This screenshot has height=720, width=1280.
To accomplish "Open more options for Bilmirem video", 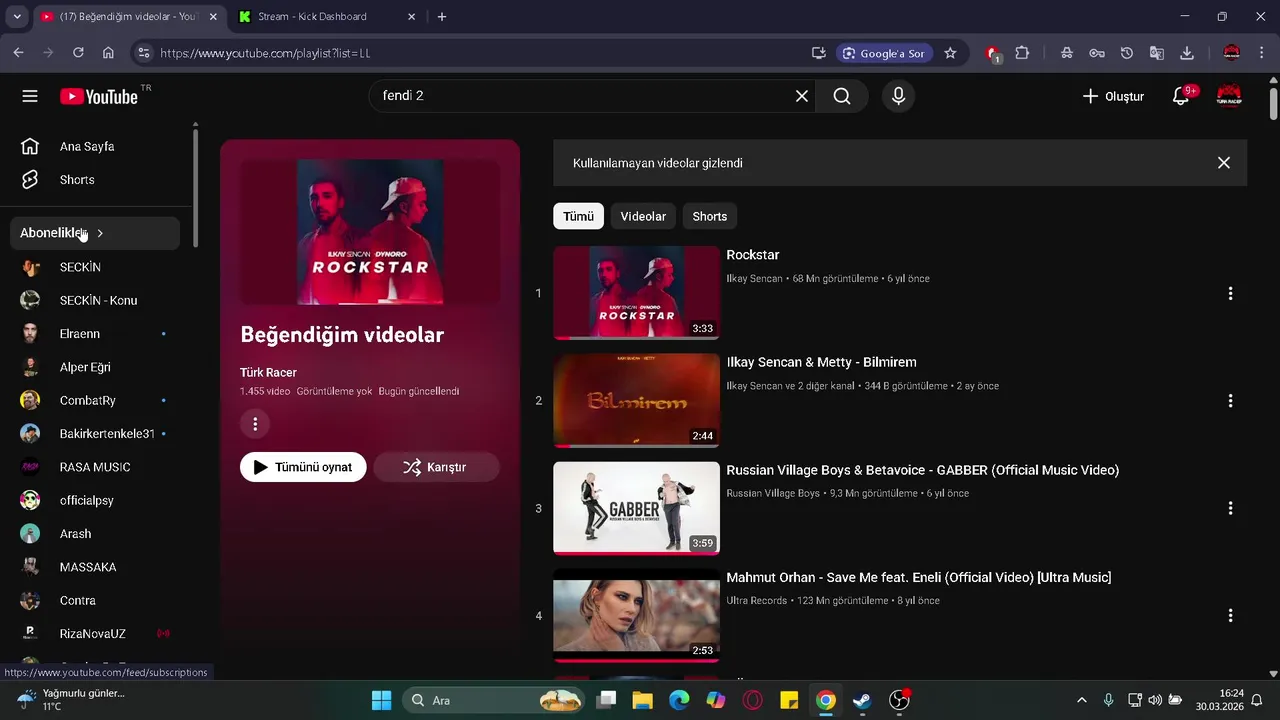I will pos(1230,400).
